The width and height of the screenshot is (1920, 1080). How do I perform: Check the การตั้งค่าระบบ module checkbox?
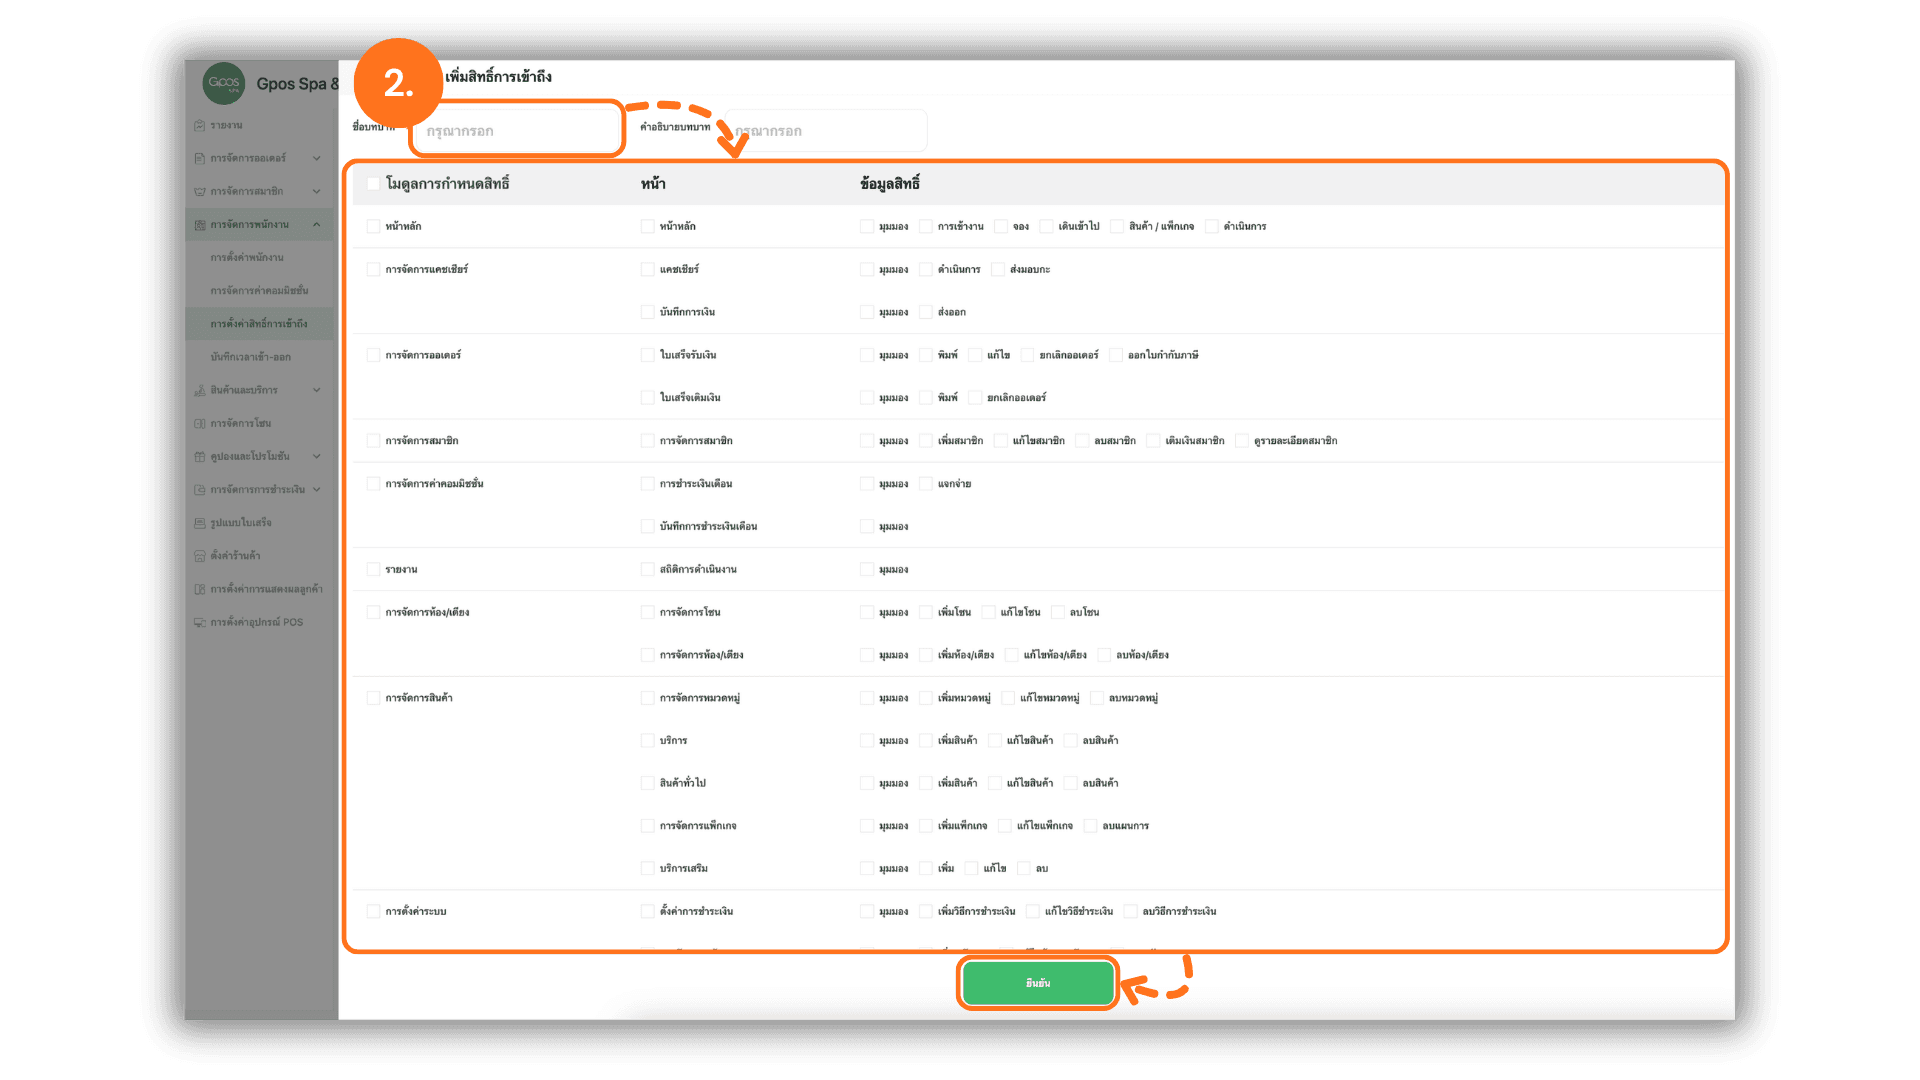click(x=373, y=911)
